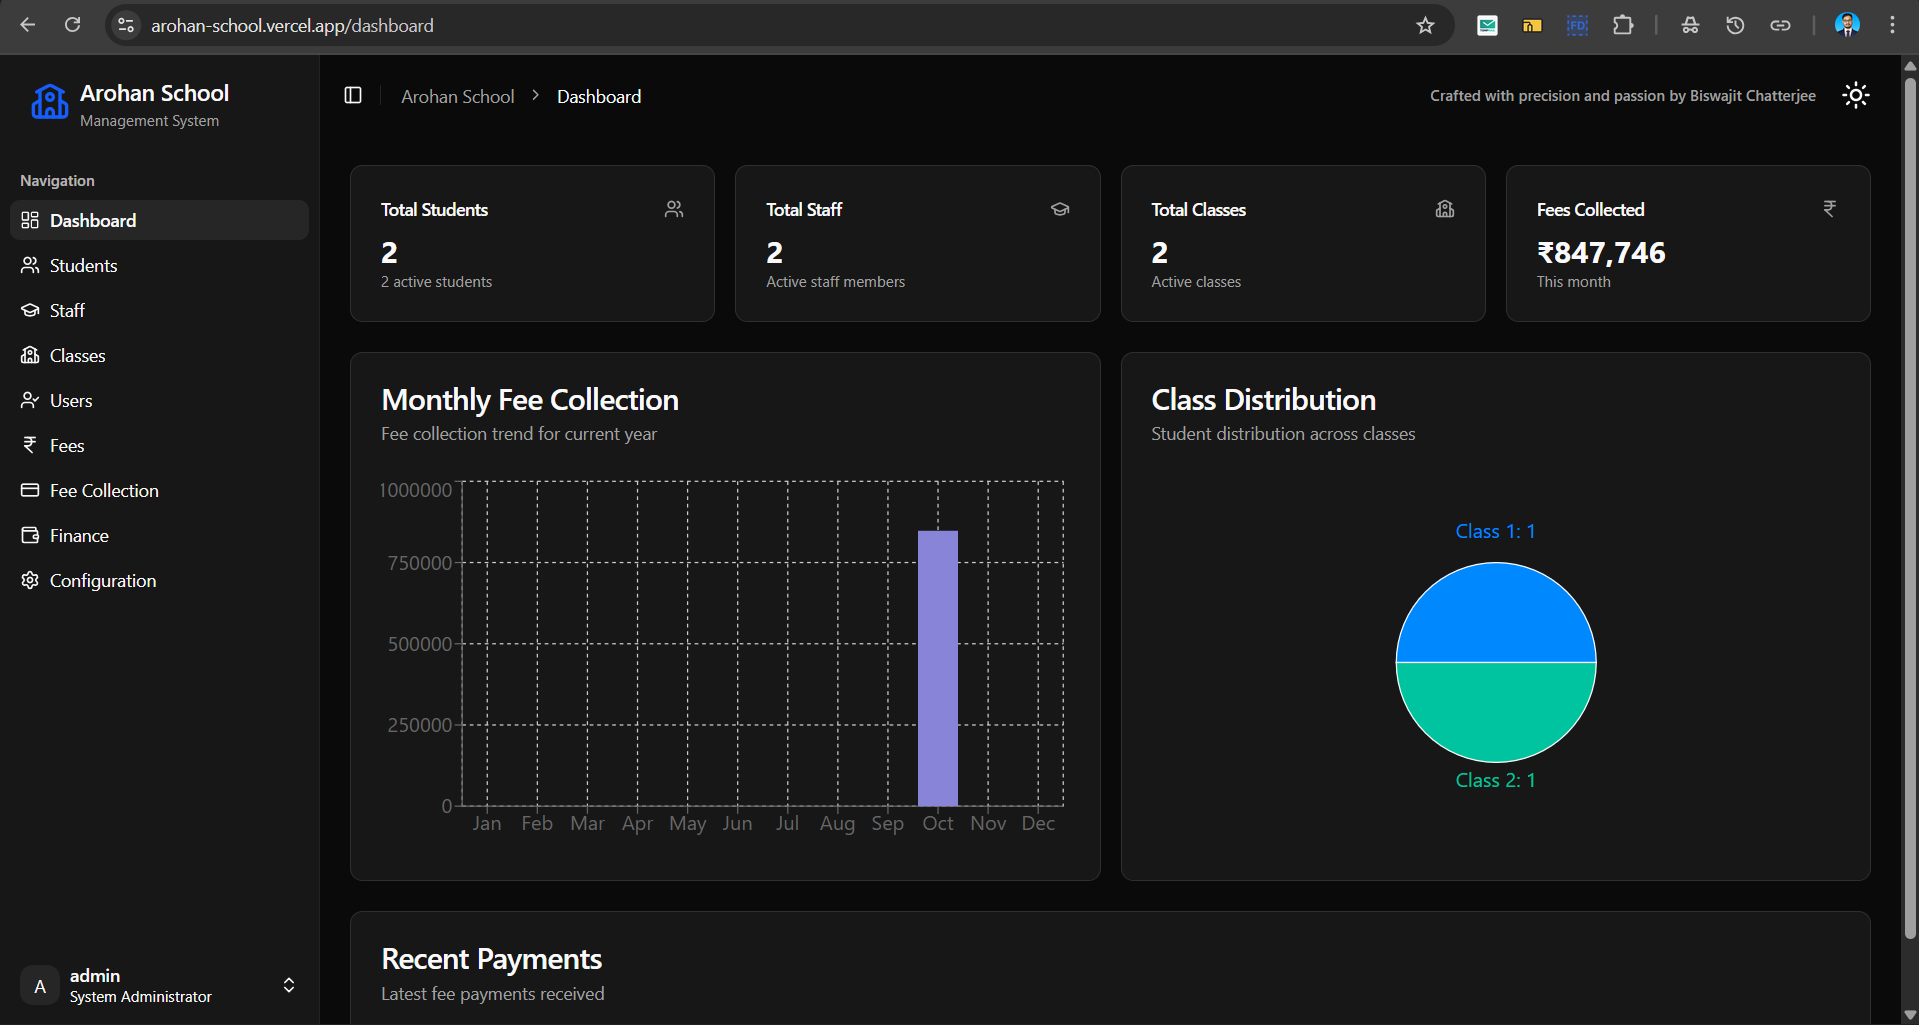Bookmark this page with star icon

1425,25
